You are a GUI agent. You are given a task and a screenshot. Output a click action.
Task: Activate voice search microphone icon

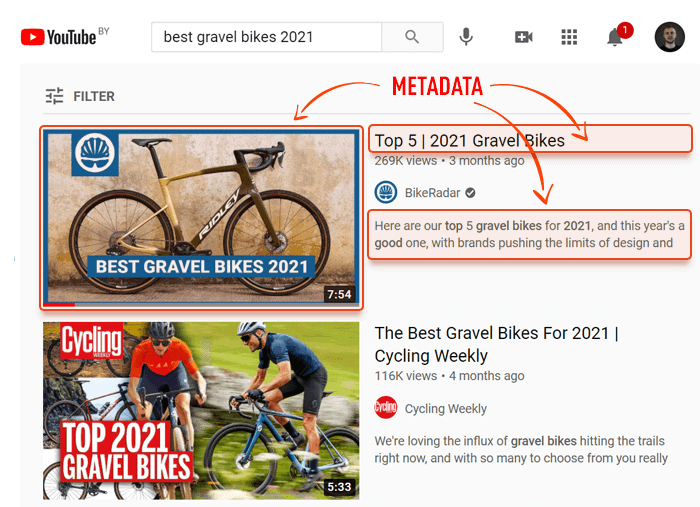point(466,37)
